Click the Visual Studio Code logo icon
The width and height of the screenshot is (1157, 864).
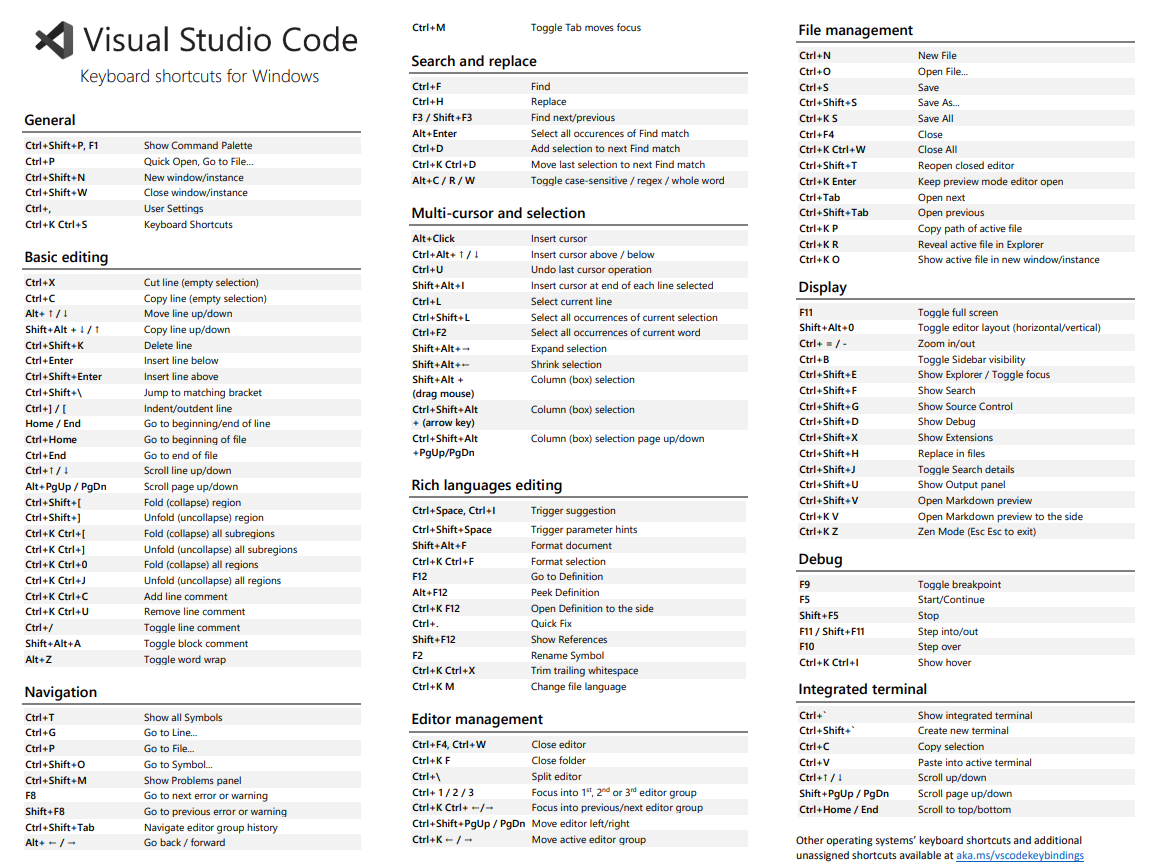point(55,40)
